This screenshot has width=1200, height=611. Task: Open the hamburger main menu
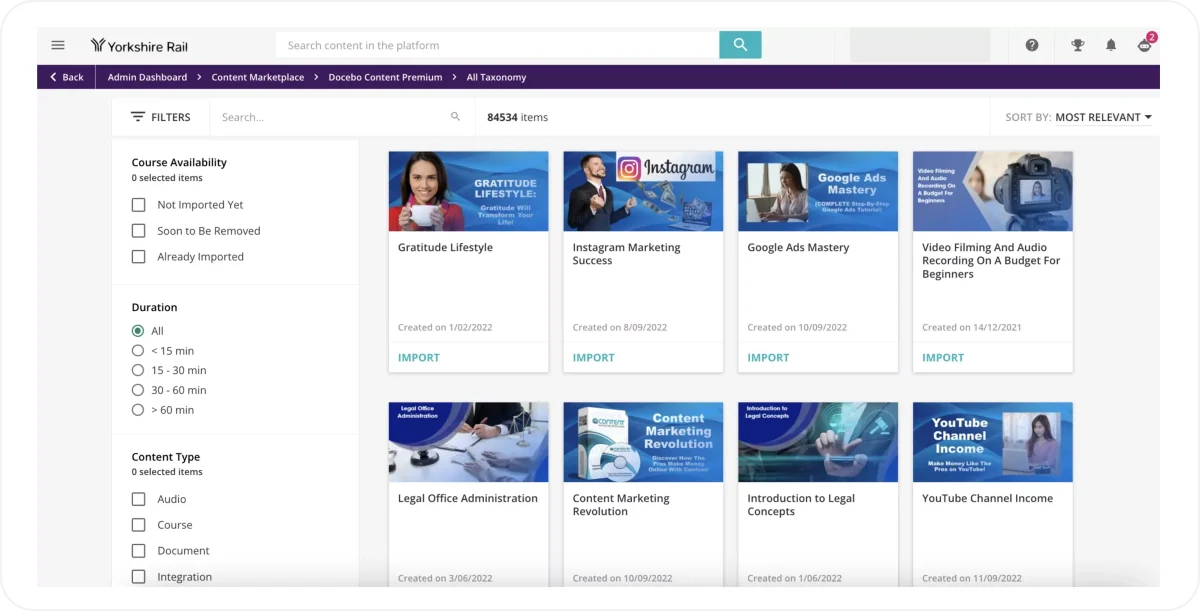[58, 45]
